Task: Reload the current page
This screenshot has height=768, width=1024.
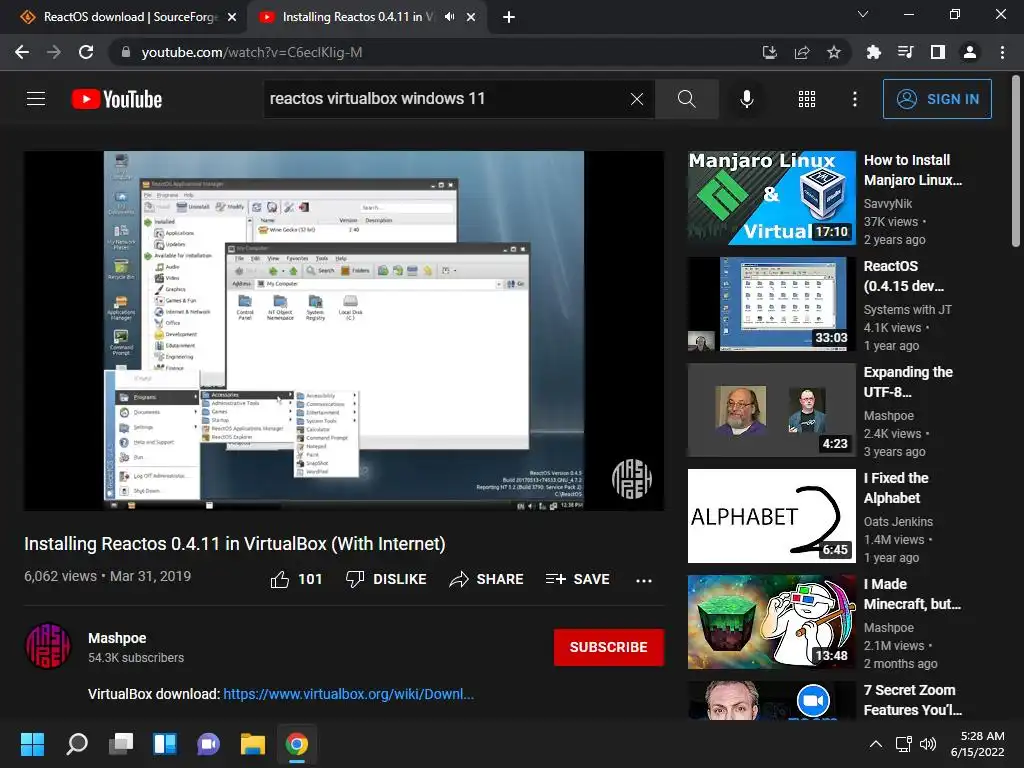Action: click(x=86, y=52)
